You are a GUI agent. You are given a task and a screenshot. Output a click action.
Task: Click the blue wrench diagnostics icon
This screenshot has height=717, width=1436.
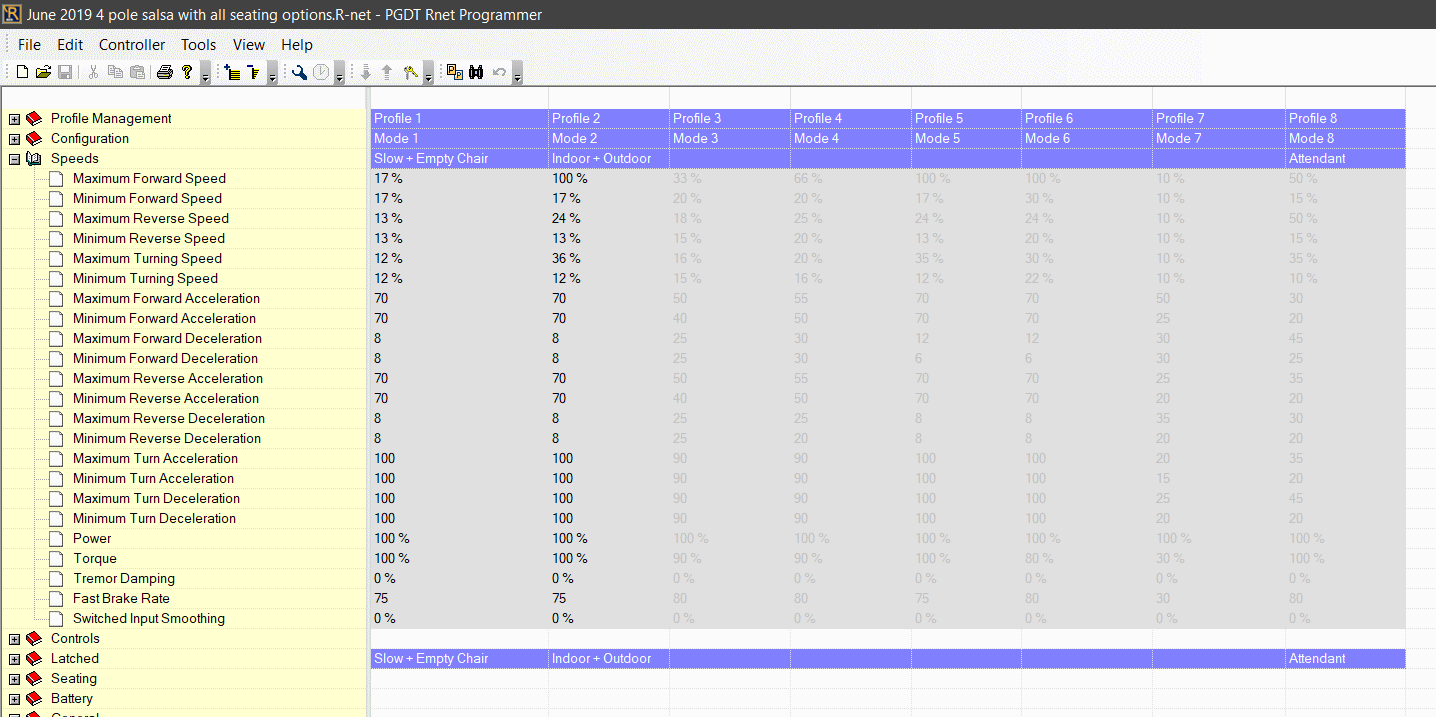(x=299, y=72)
